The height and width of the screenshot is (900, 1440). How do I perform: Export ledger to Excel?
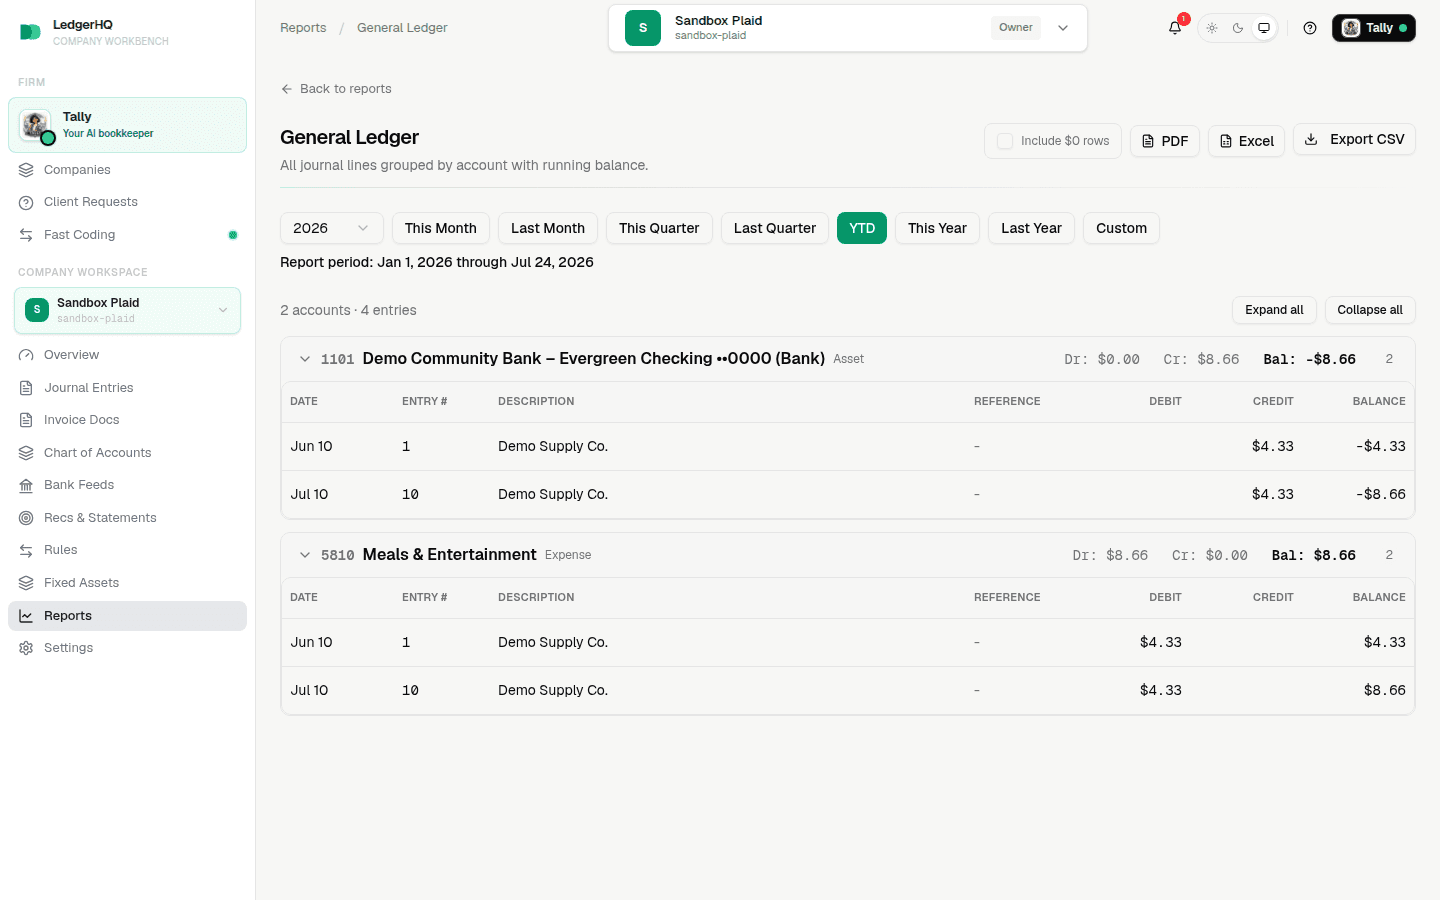click(1246, 141)
